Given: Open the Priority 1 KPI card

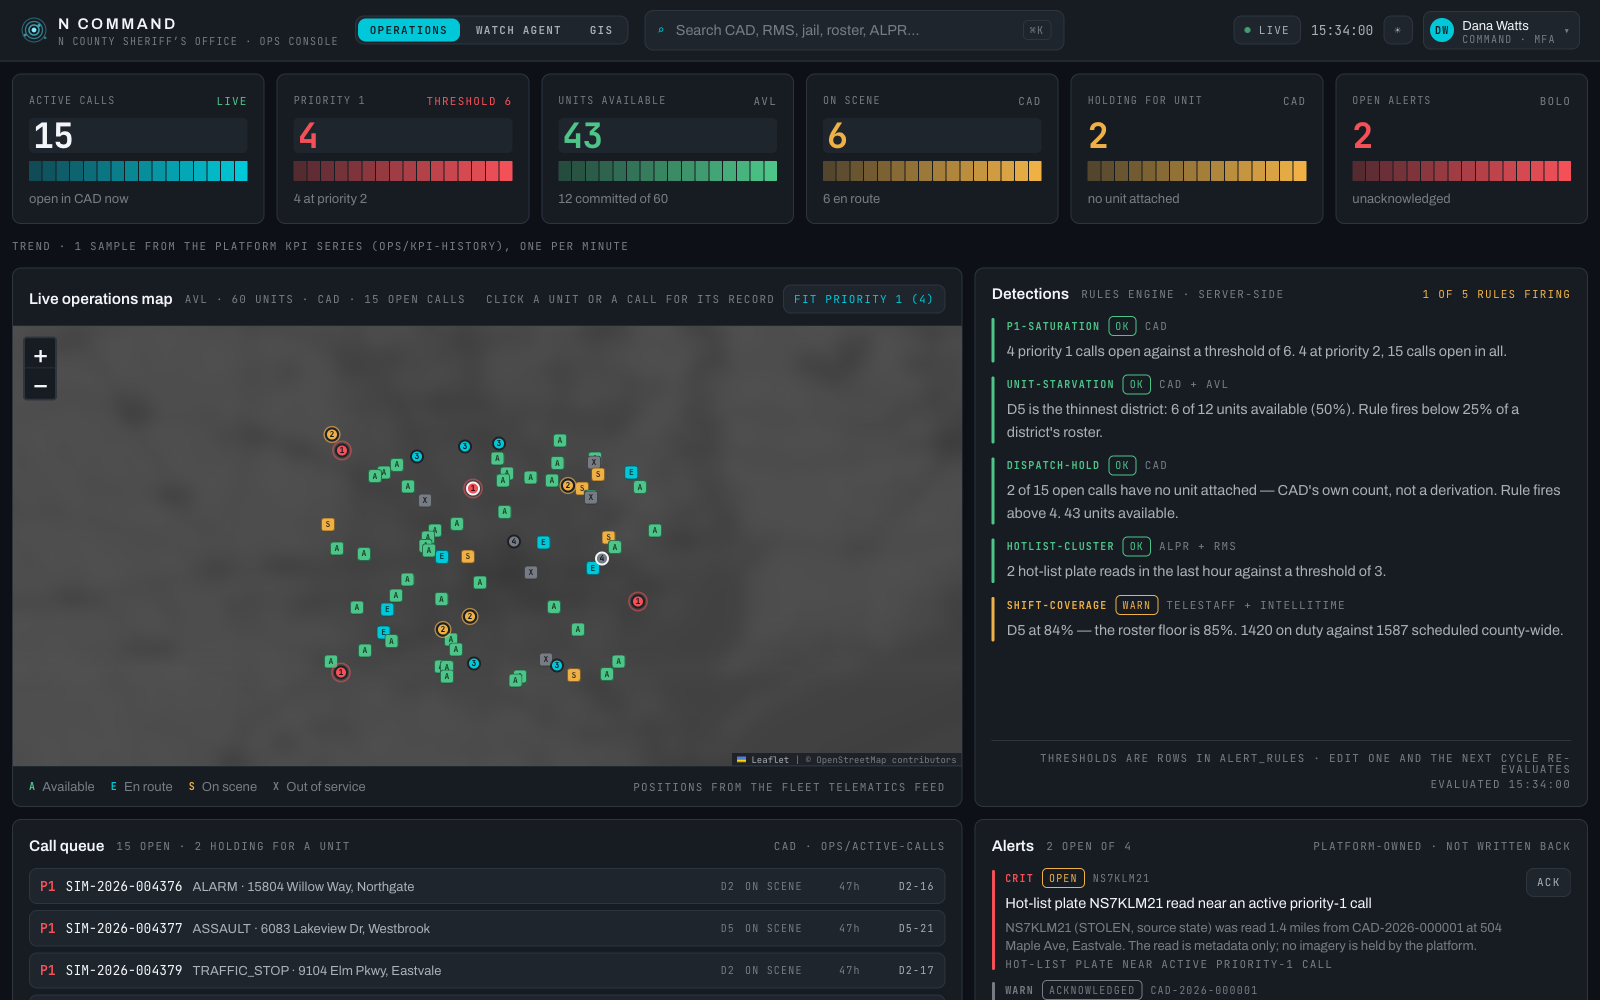Looking at the screenshot, I should (x=403, y=149).
